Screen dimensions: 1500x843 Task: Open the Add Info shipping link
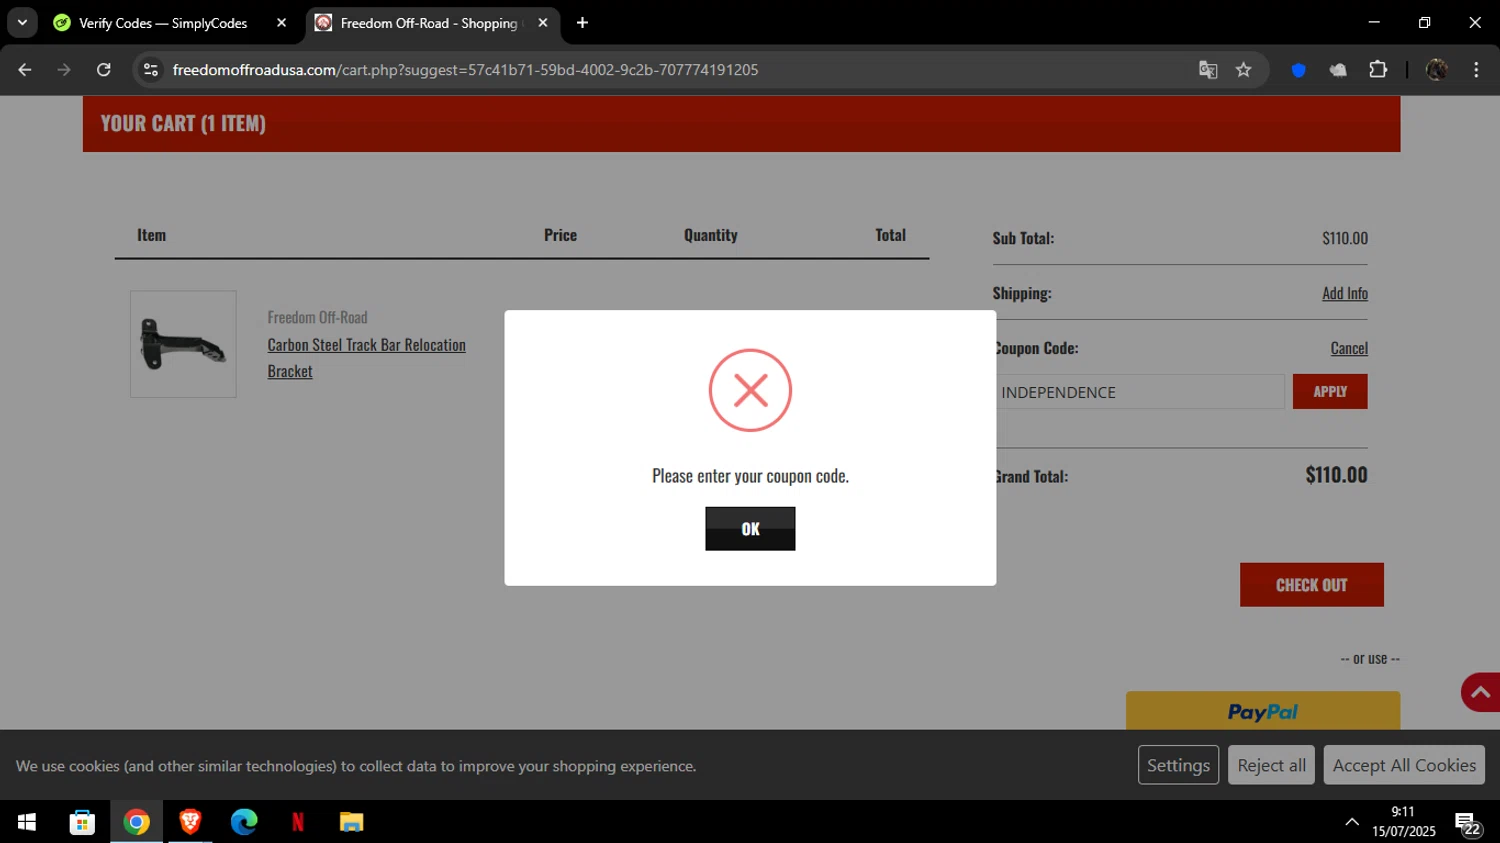1345,293
